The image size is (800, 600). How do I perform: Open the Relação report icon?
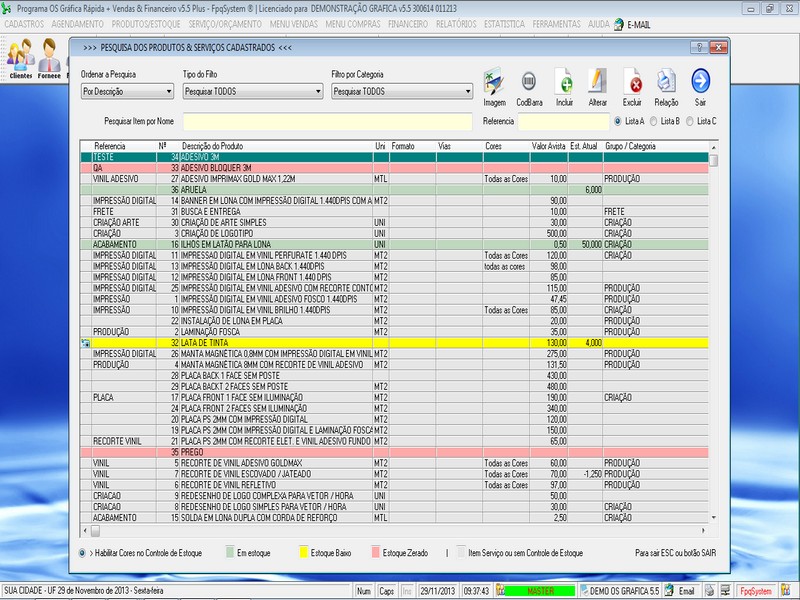[x=666, y=82]
